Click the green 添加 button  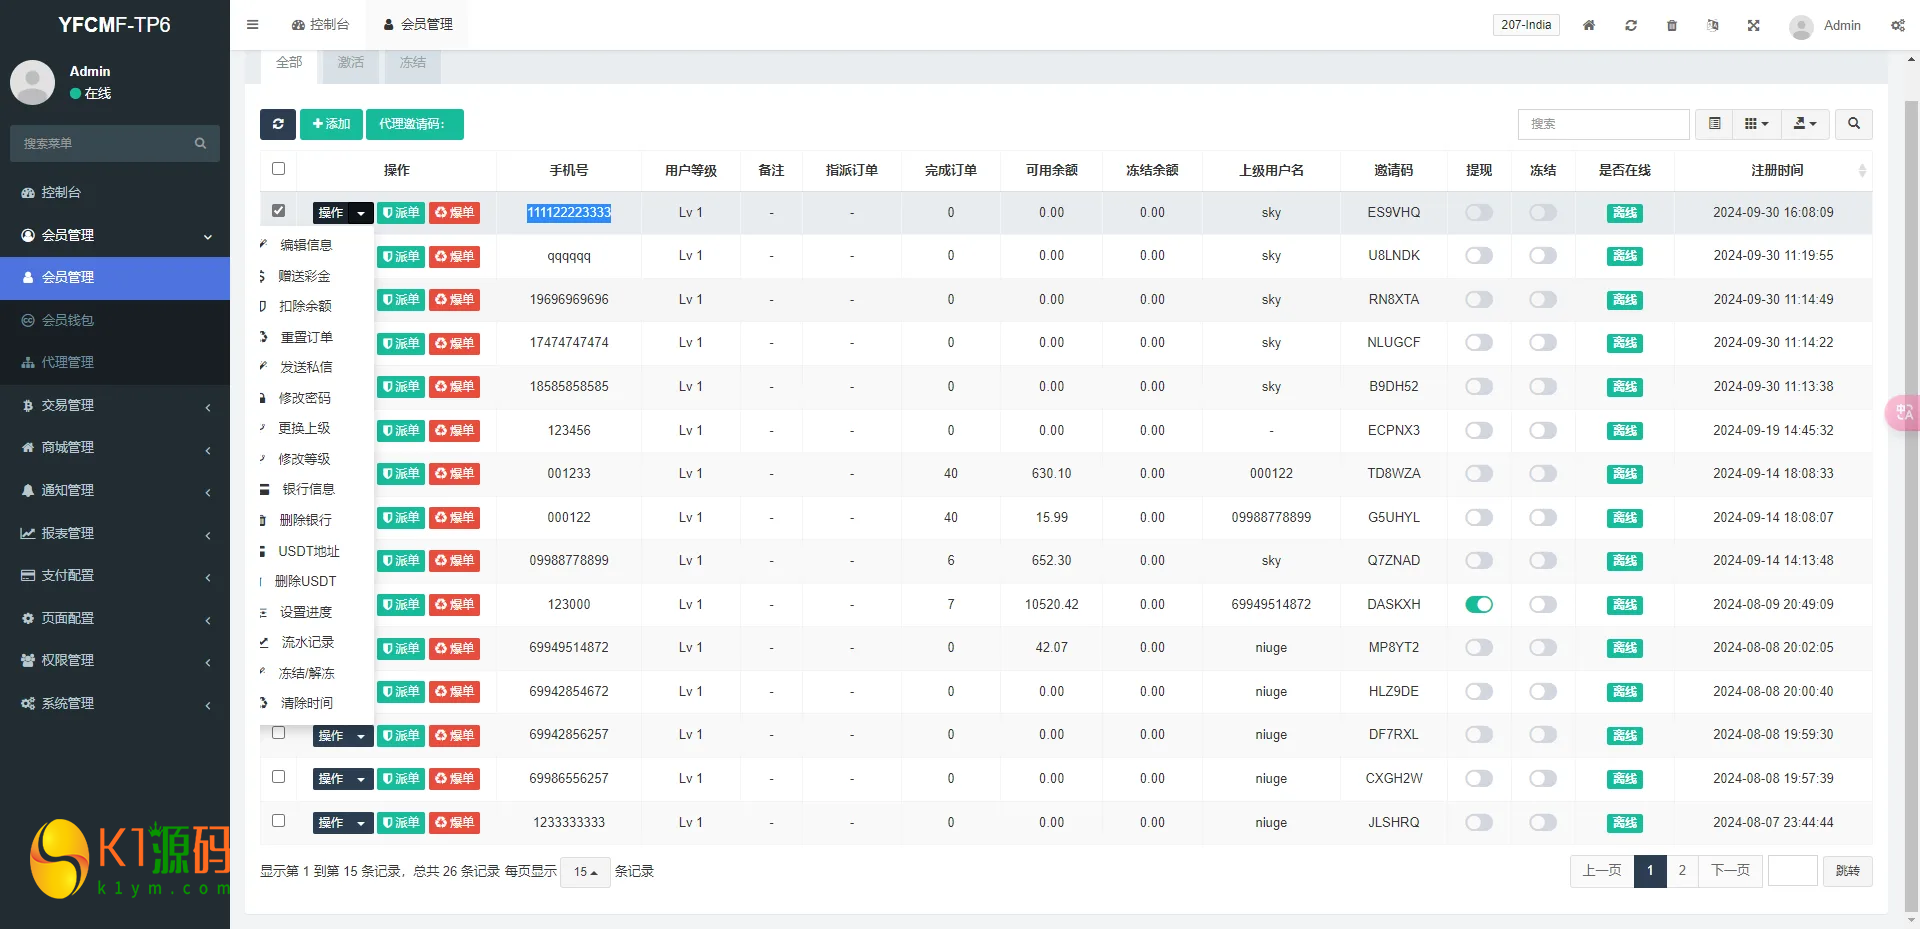331,124
